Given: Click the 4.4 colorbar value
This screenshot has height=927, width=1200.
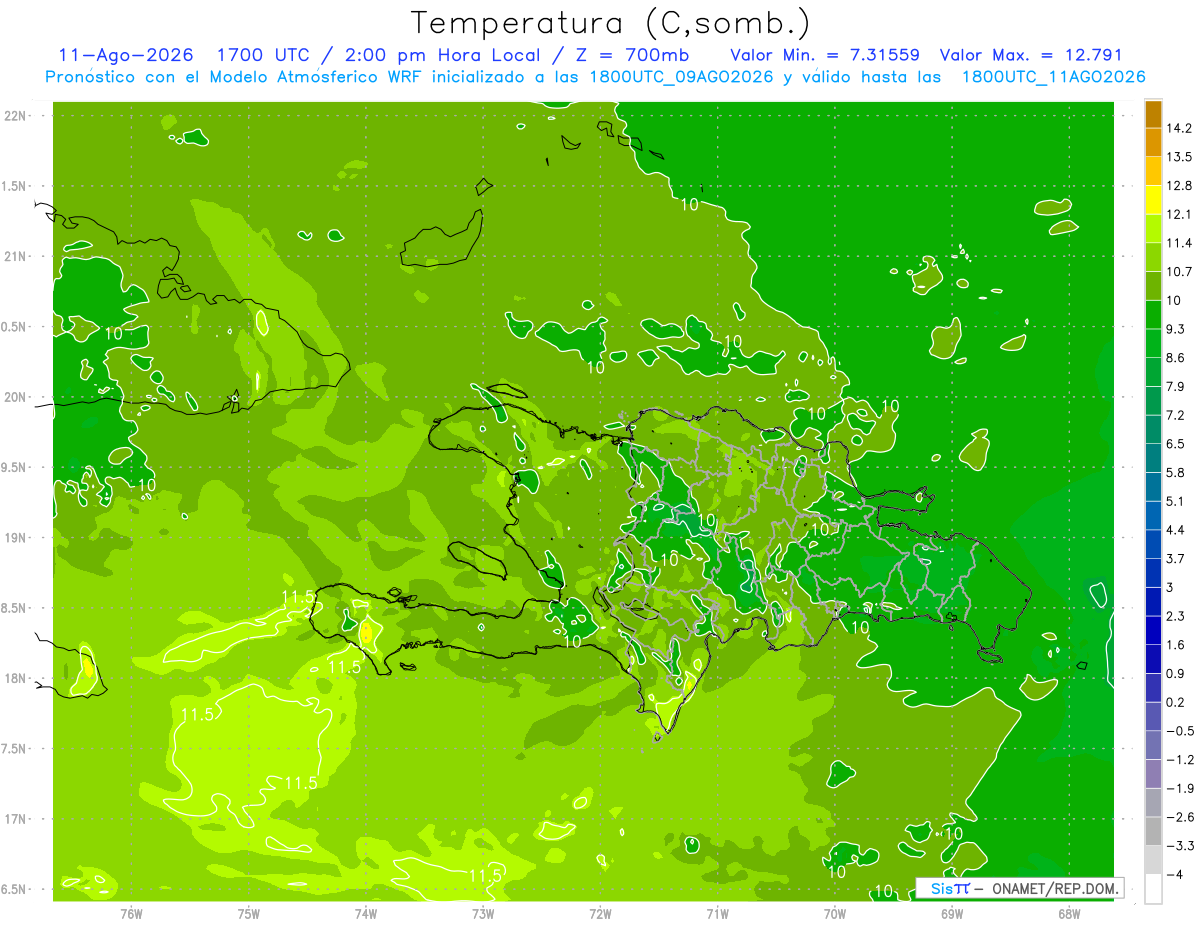Looking at the screenshot, I should (x=1175, y=529).
